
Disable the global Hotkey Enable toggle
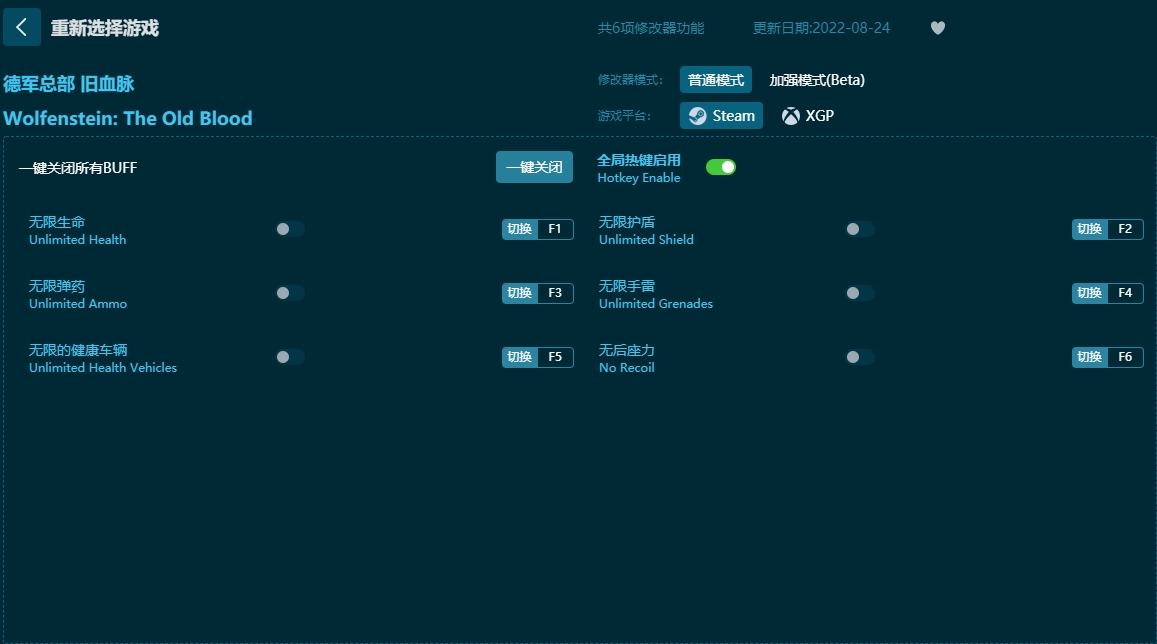pos(721,167)
